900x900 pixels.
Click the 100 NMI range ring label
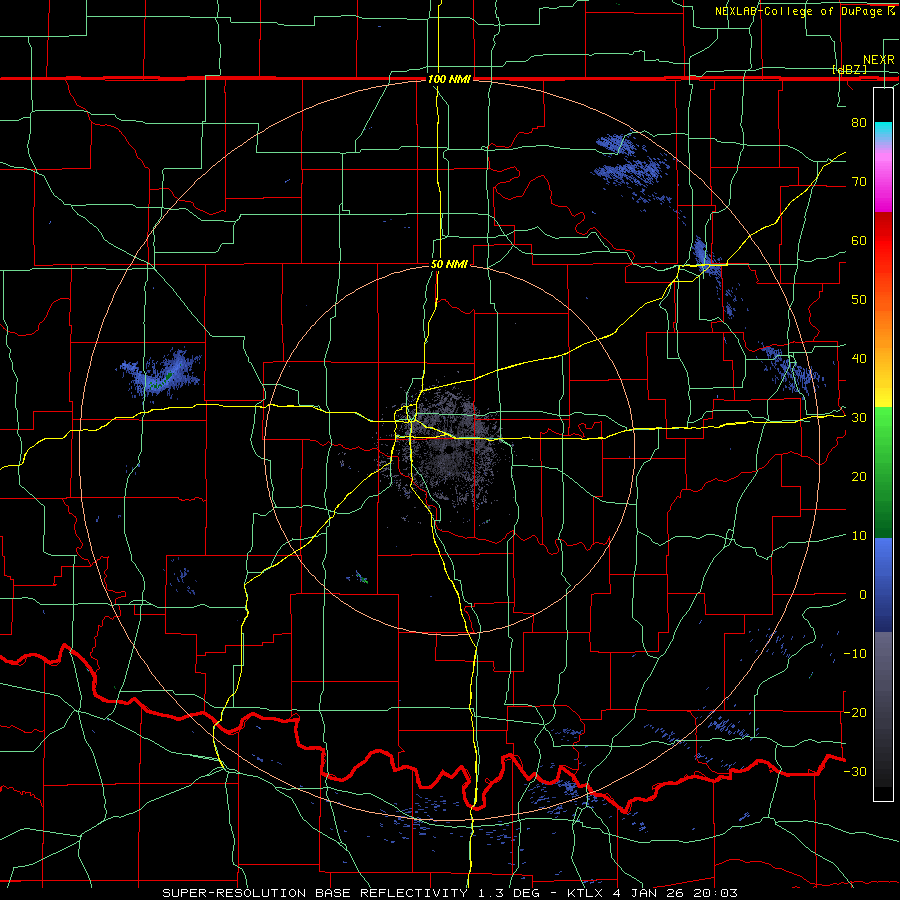[449, 79]
